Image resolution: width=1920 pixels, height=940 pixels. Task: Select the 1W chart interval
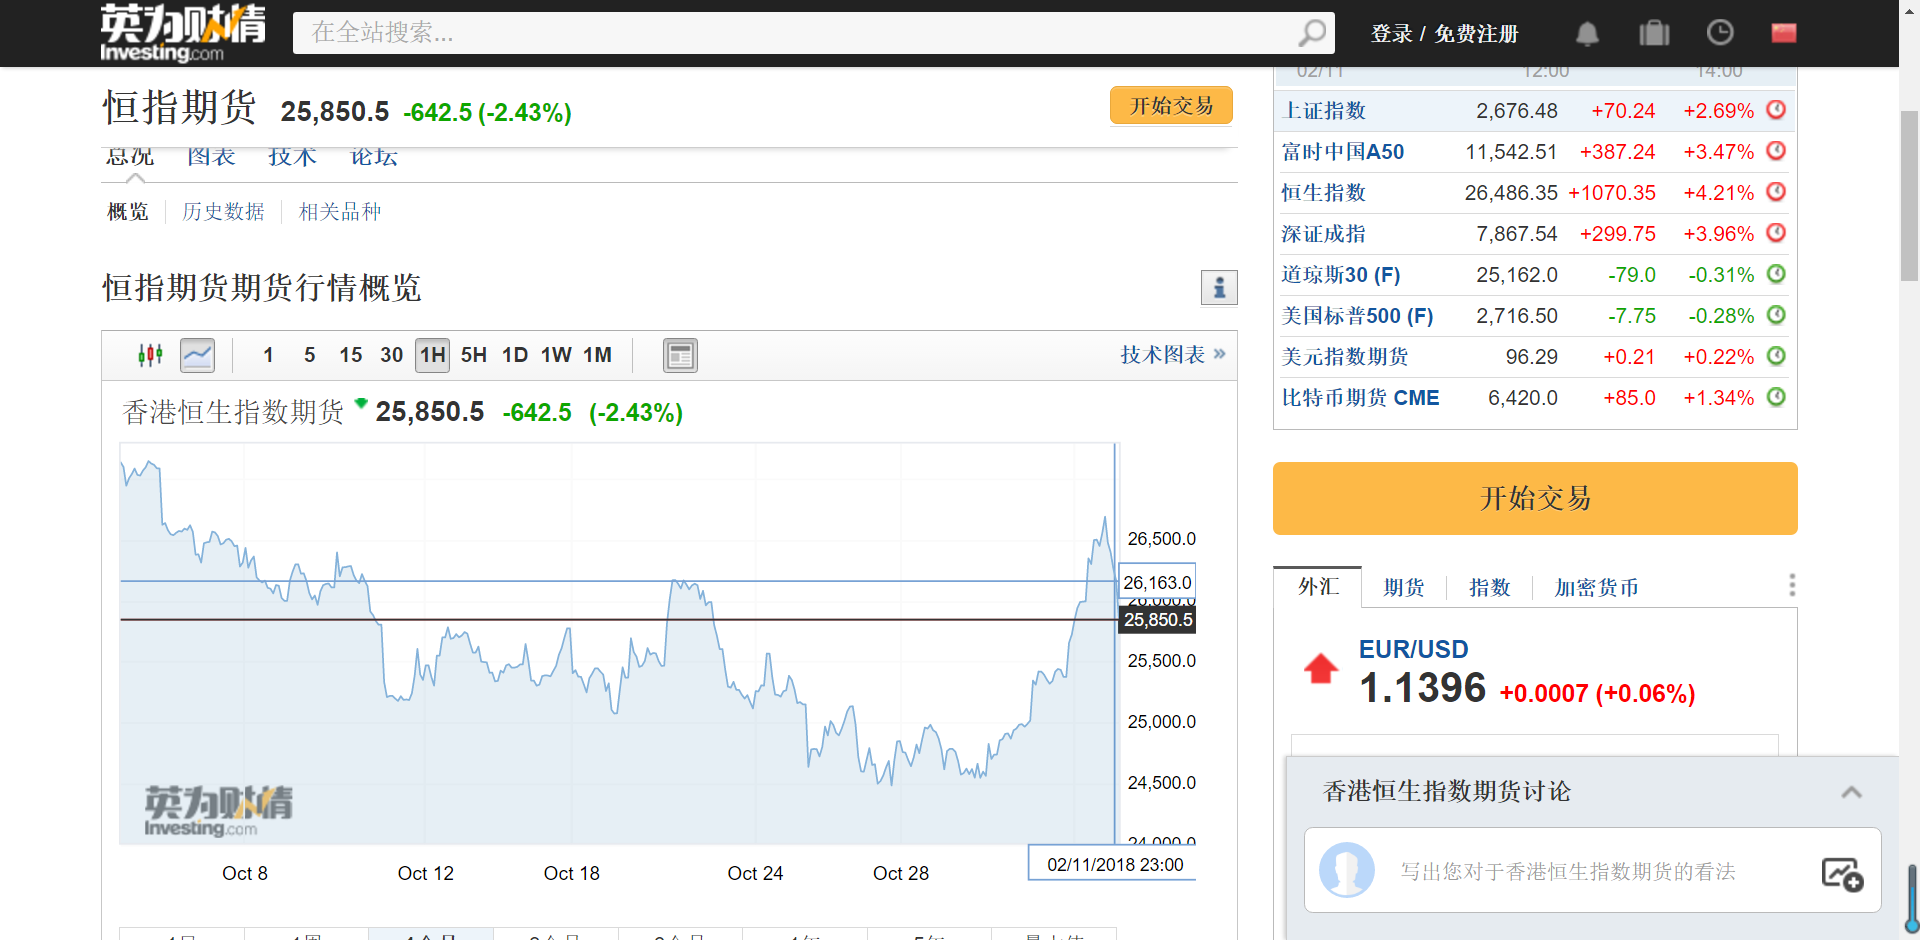point(556,355)
